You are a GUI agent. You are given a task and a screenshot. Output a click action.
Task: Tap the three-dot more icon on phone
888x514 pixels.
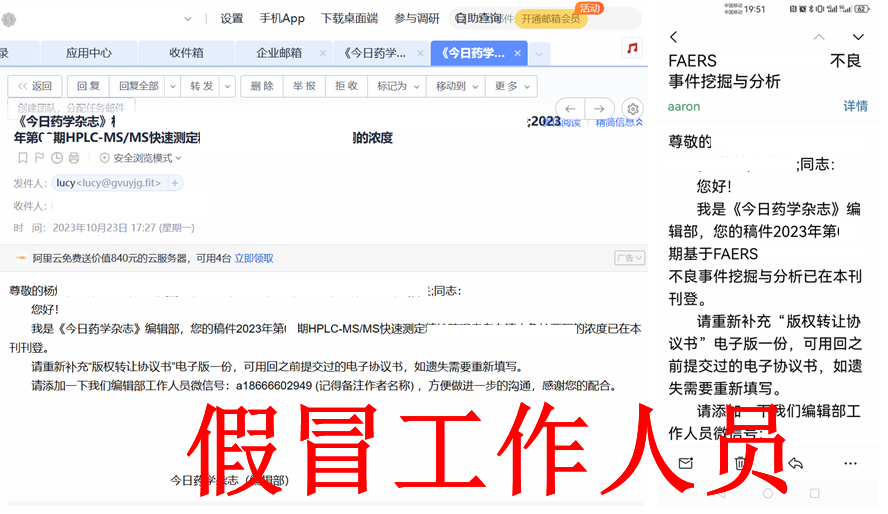(x=850, y=463)
